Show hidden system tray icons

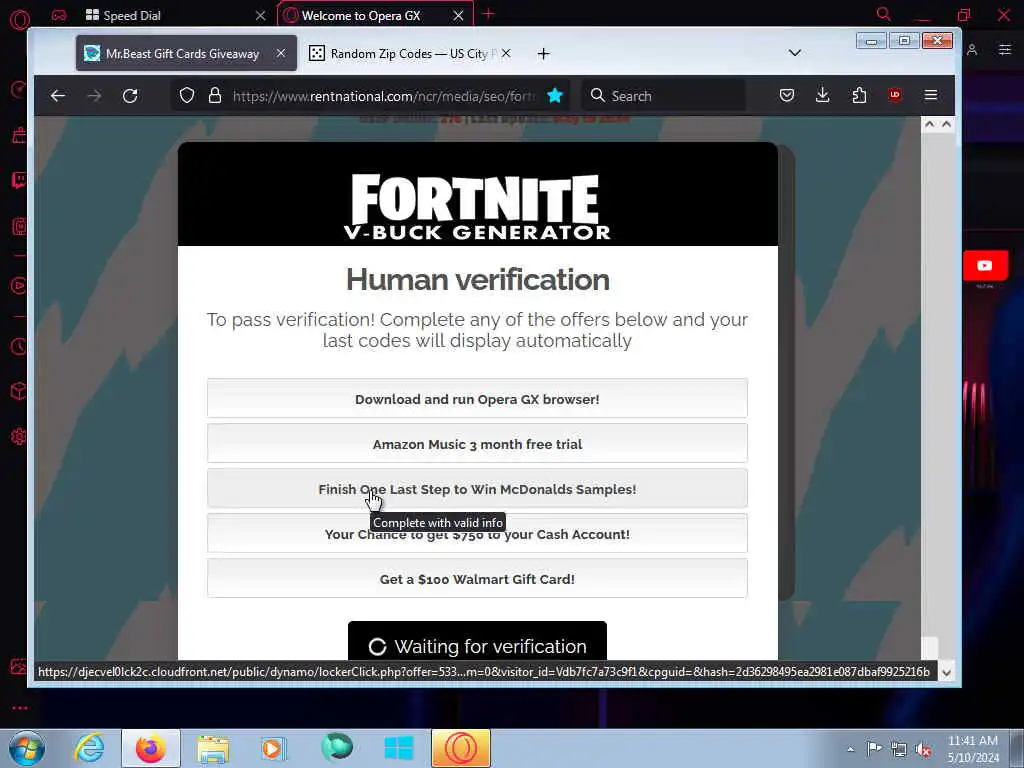coord(850,749)
